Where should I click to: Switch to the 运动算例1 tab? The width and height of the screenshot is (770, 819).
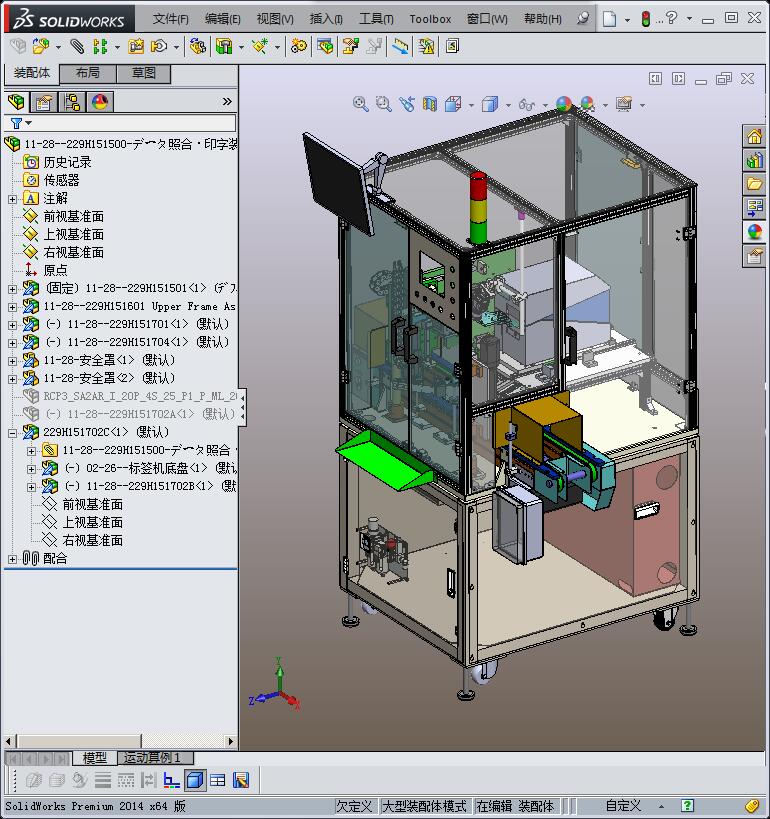point(156,757)
